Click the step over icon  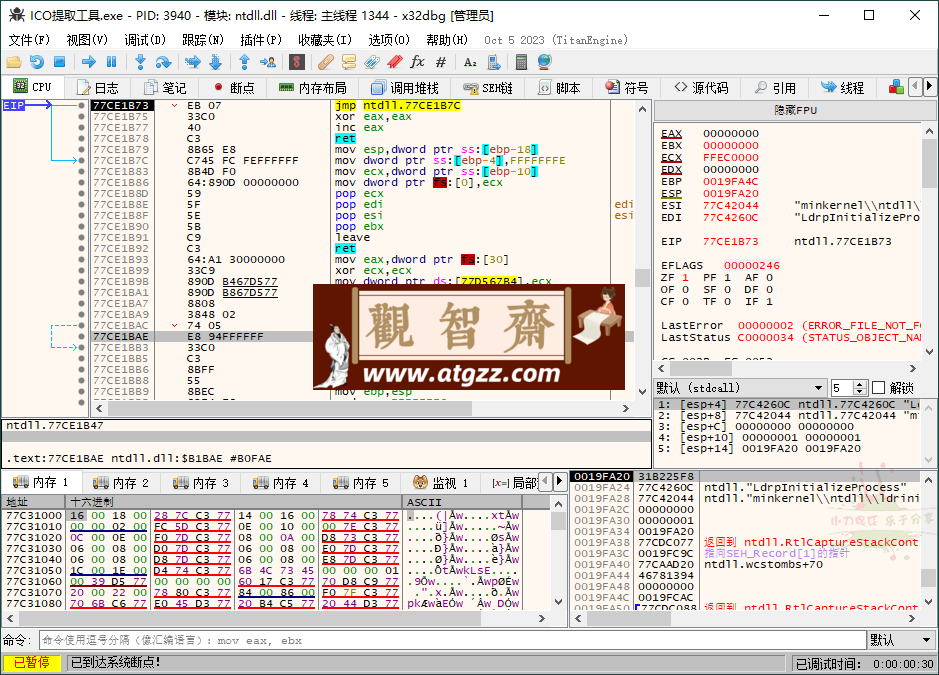click(x=163, y=62)
